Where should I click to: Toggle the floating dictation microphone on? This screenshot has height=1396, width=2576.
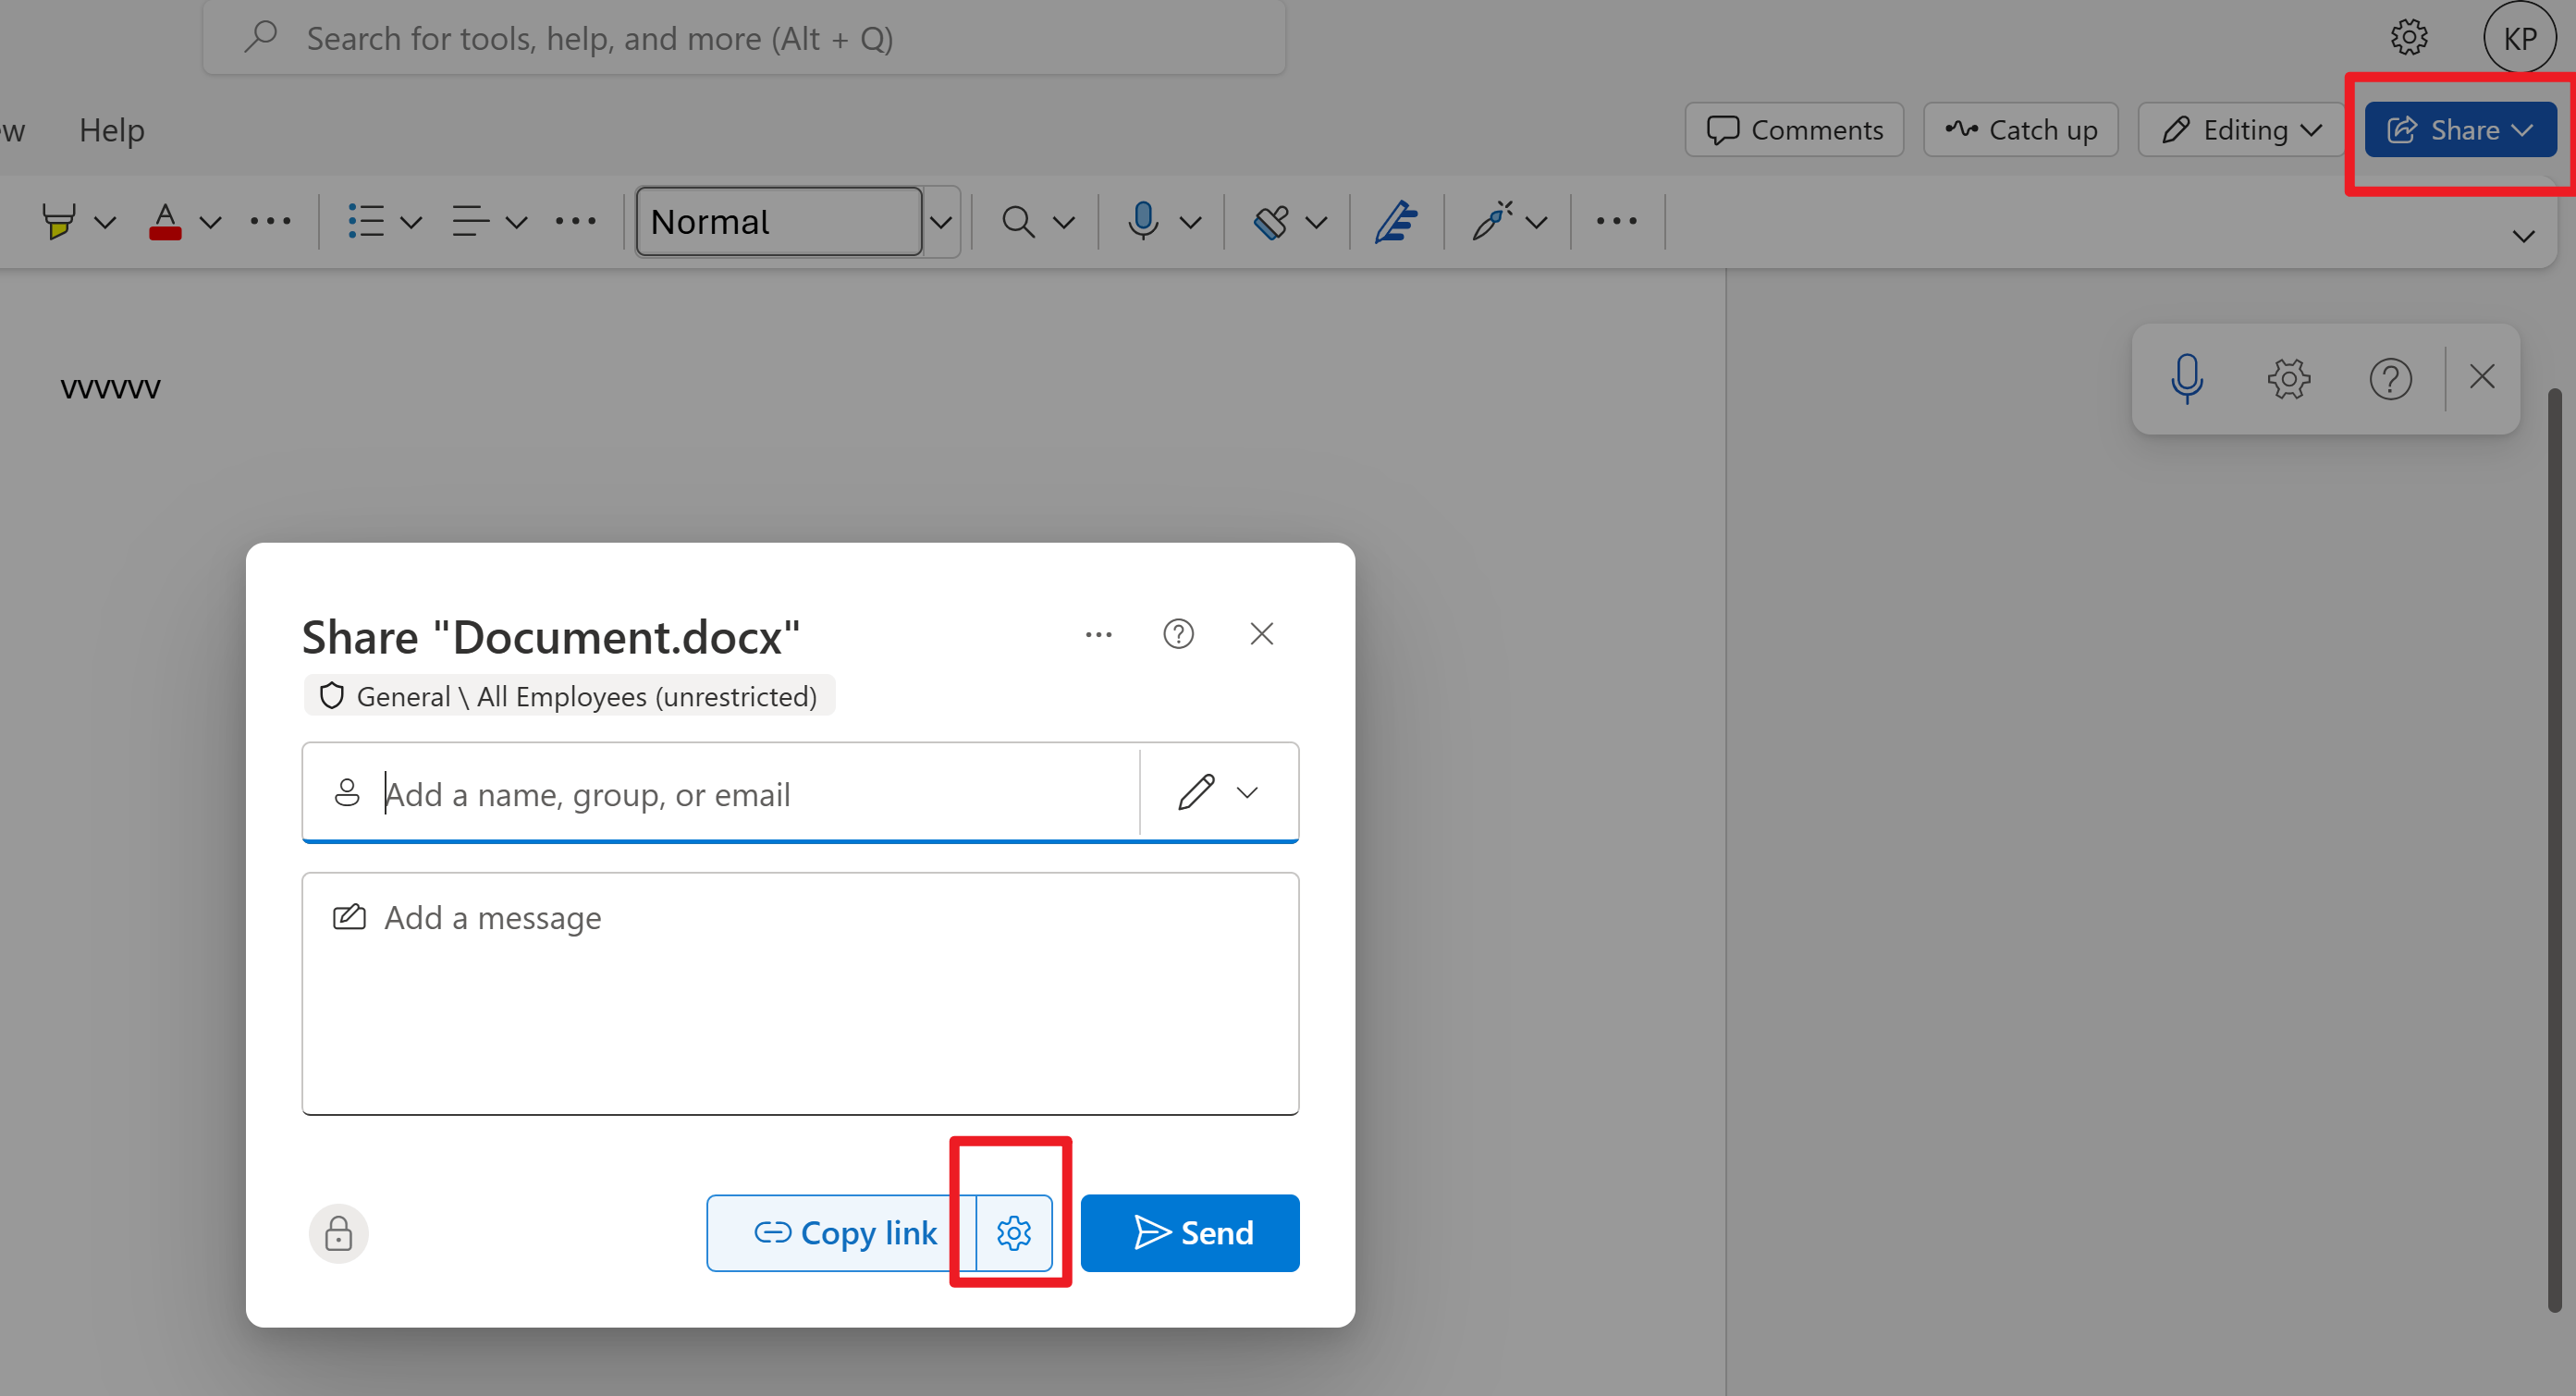click(2187, 378)
